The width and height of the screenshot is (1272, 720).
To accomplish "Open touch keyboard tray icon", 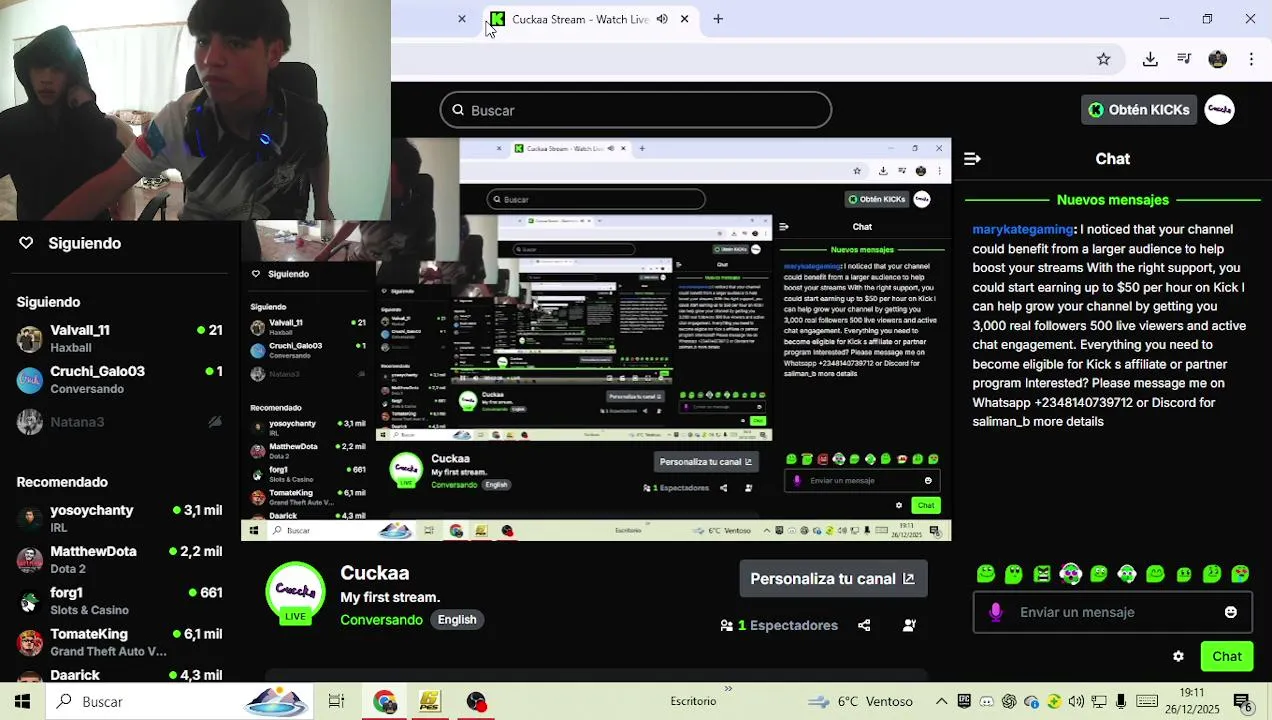I will click(1147, 701).
